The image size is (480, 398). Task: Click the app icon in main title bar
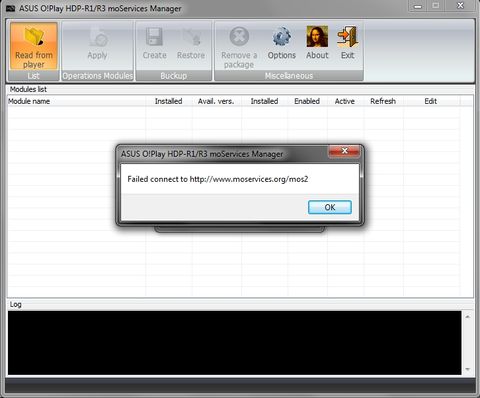(x=11, y=8)
